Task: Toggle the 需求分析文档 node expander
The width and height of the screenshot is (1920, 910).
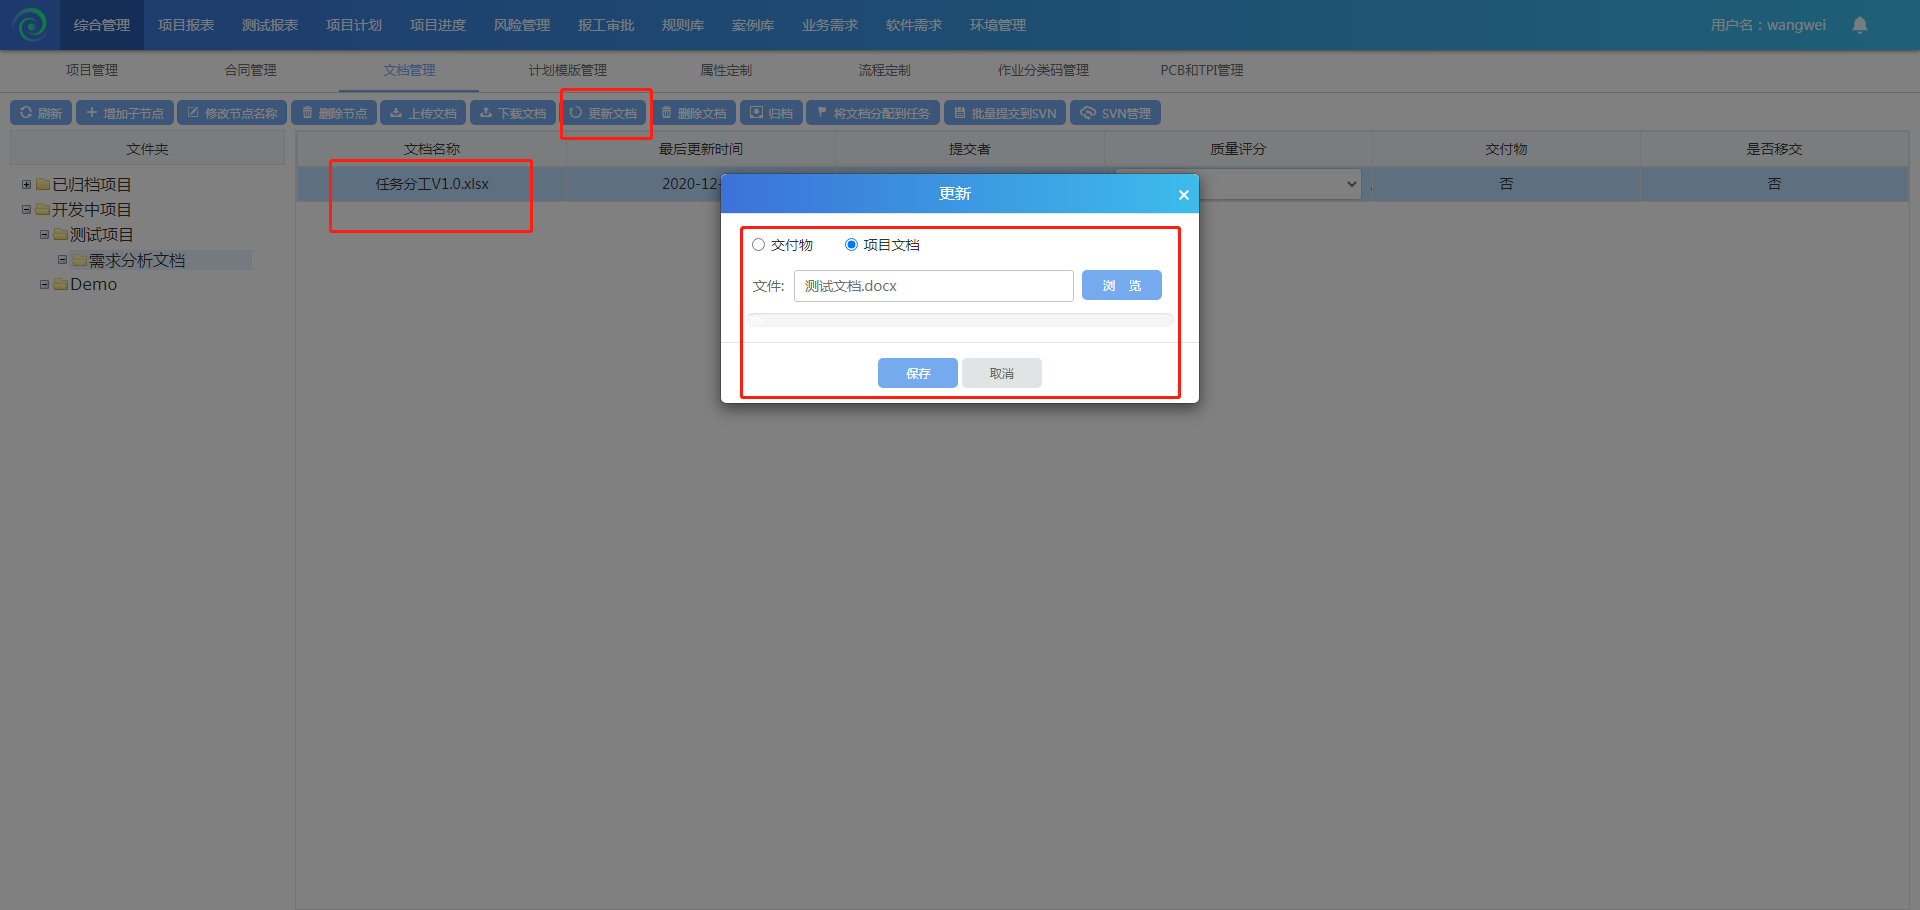Action: [x=62, y=260]
